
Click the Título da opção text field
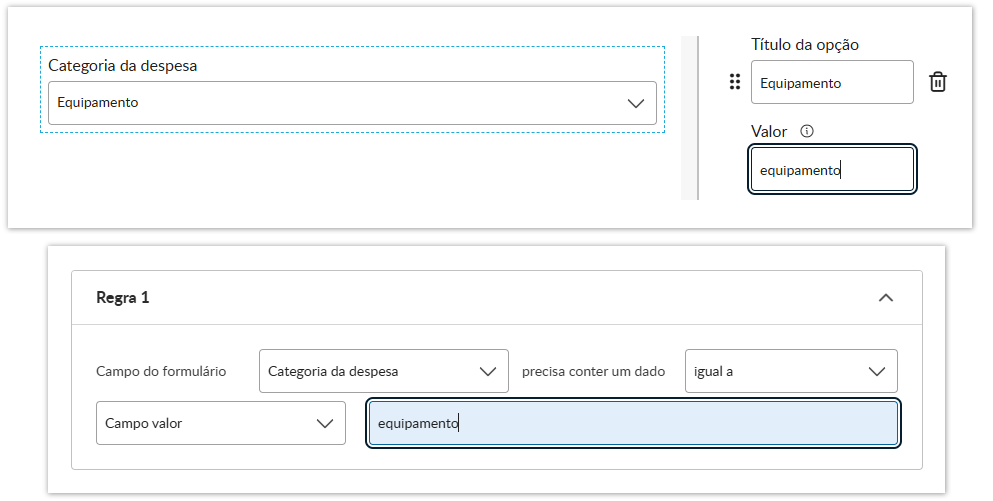pyautogui.click(x=831, y=82)
